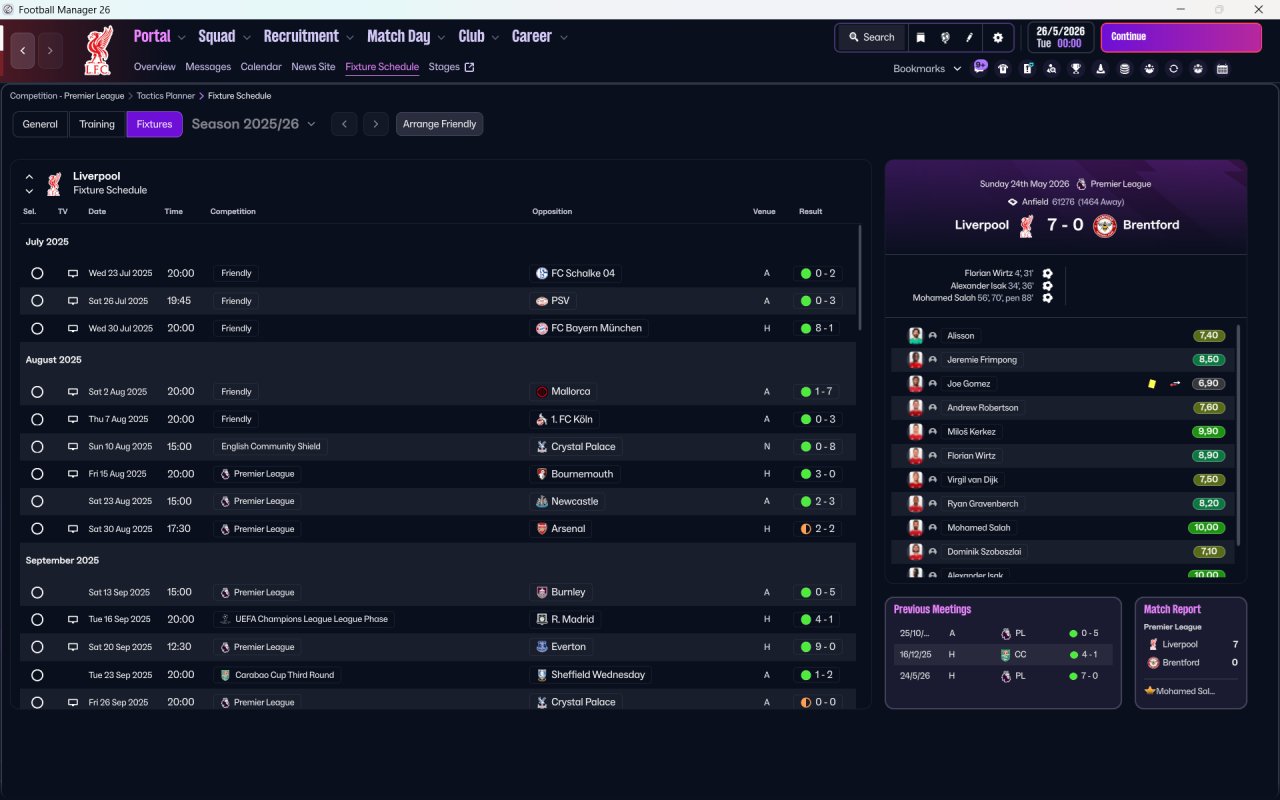Open the Calendar tab
Image resolution: width=1280 pixels, height=800 pixels.
click(x=261, y=67)
